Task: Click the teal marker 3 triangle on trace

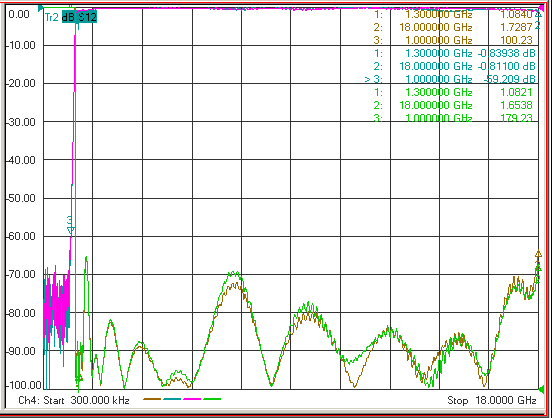Action: coord(70,230)
